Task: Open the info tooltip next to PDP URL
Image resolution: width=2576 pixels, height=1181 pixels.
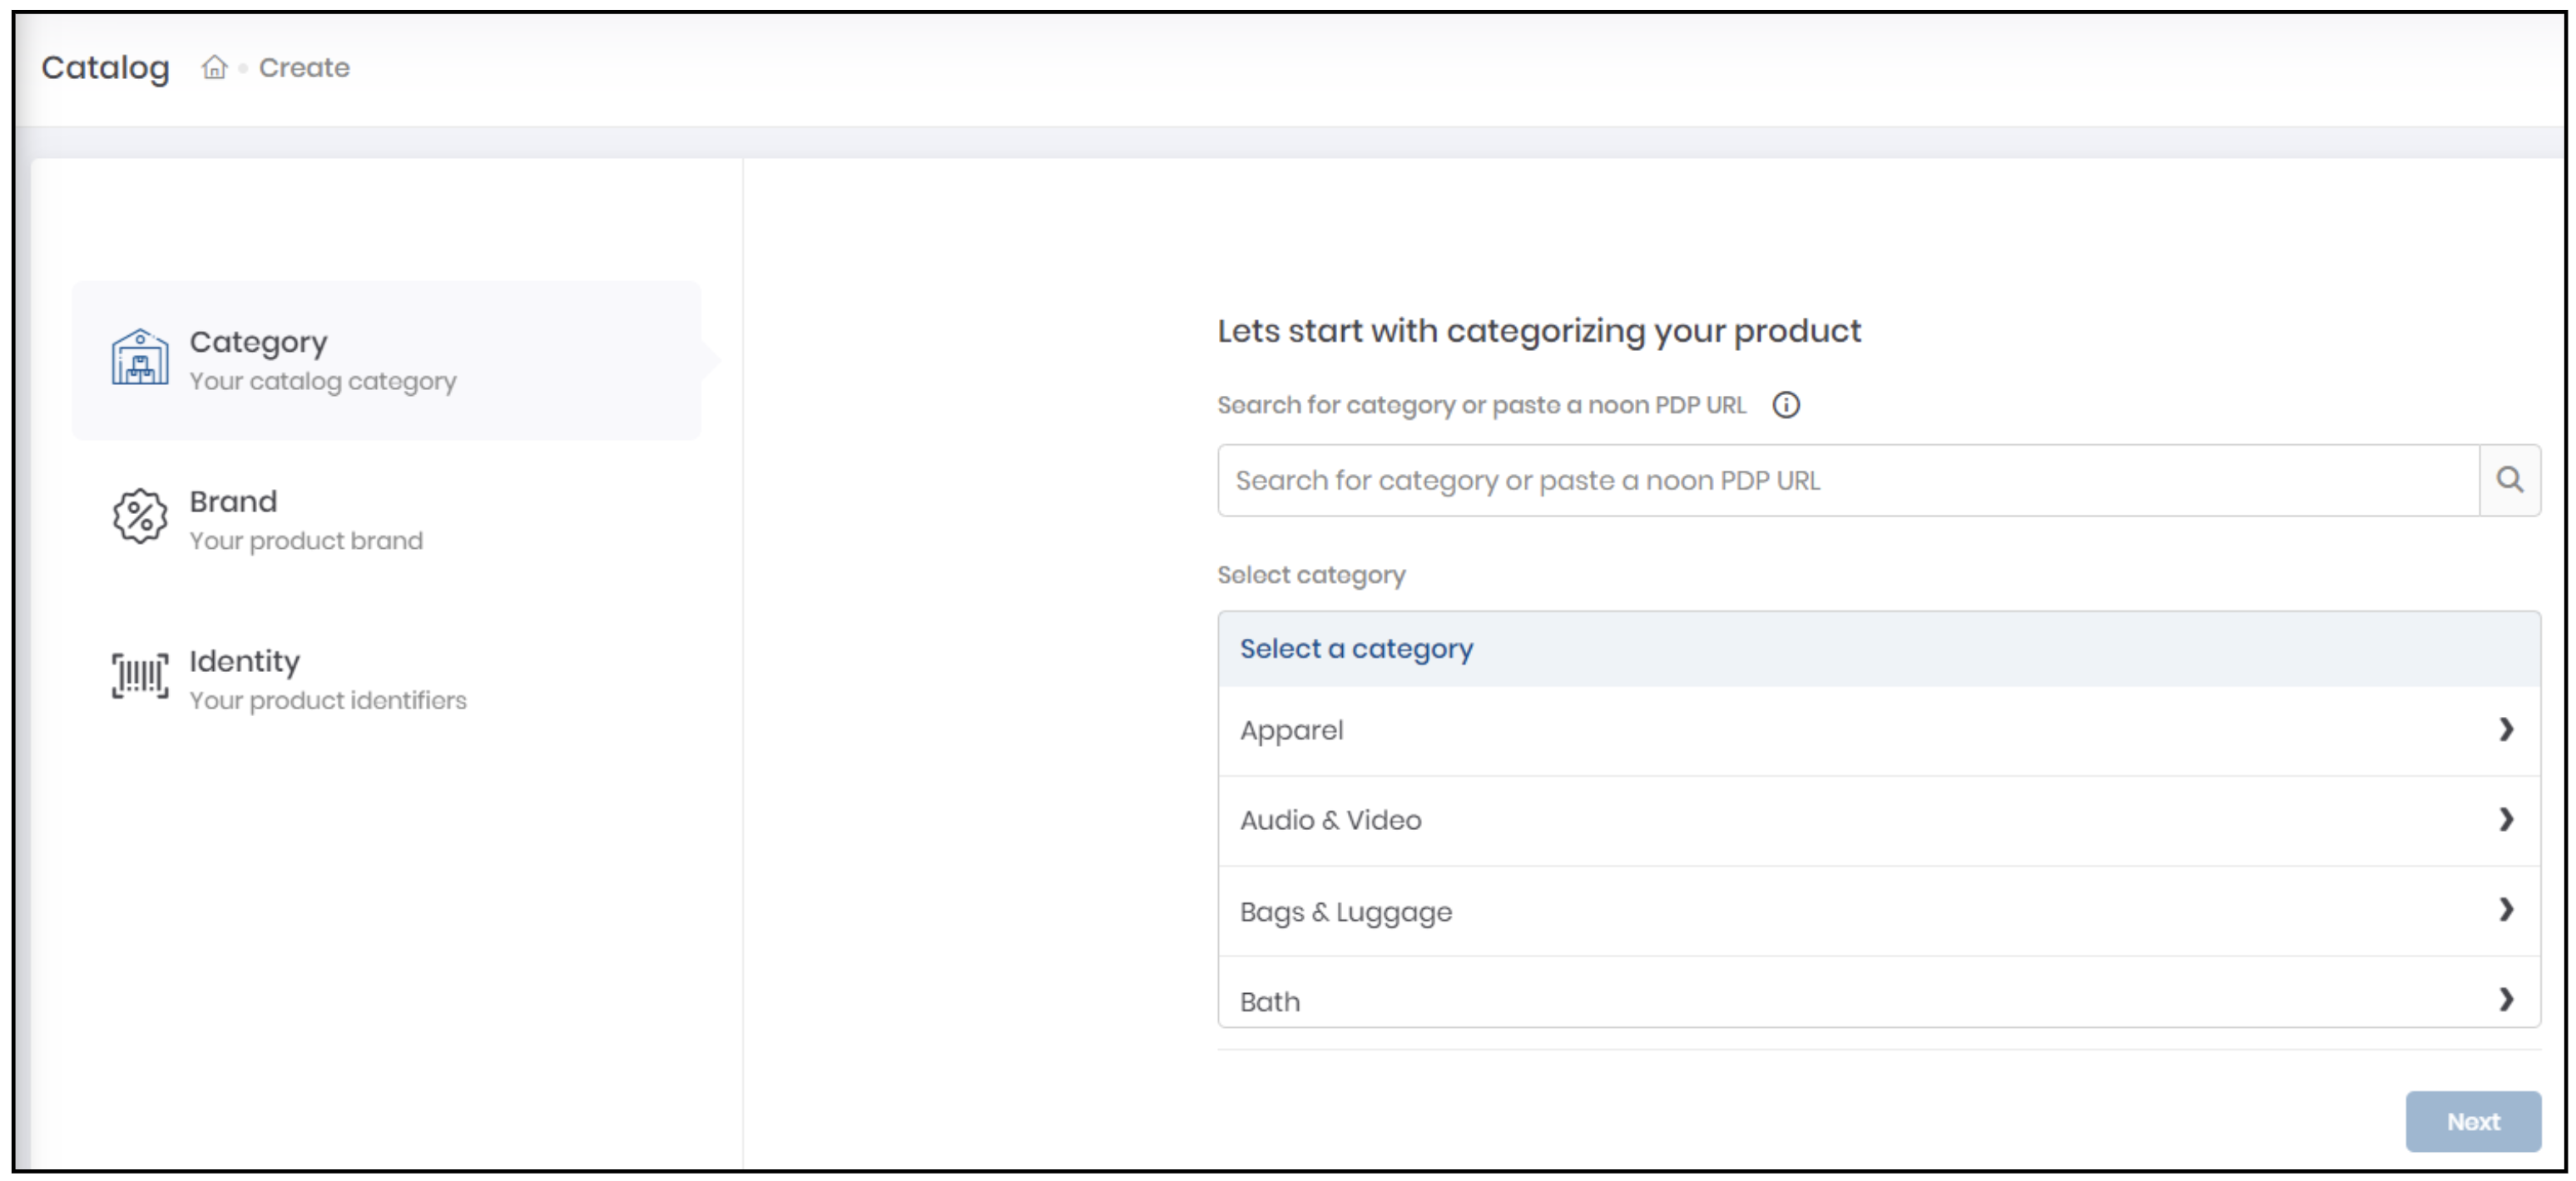Action: [1788, 405]
